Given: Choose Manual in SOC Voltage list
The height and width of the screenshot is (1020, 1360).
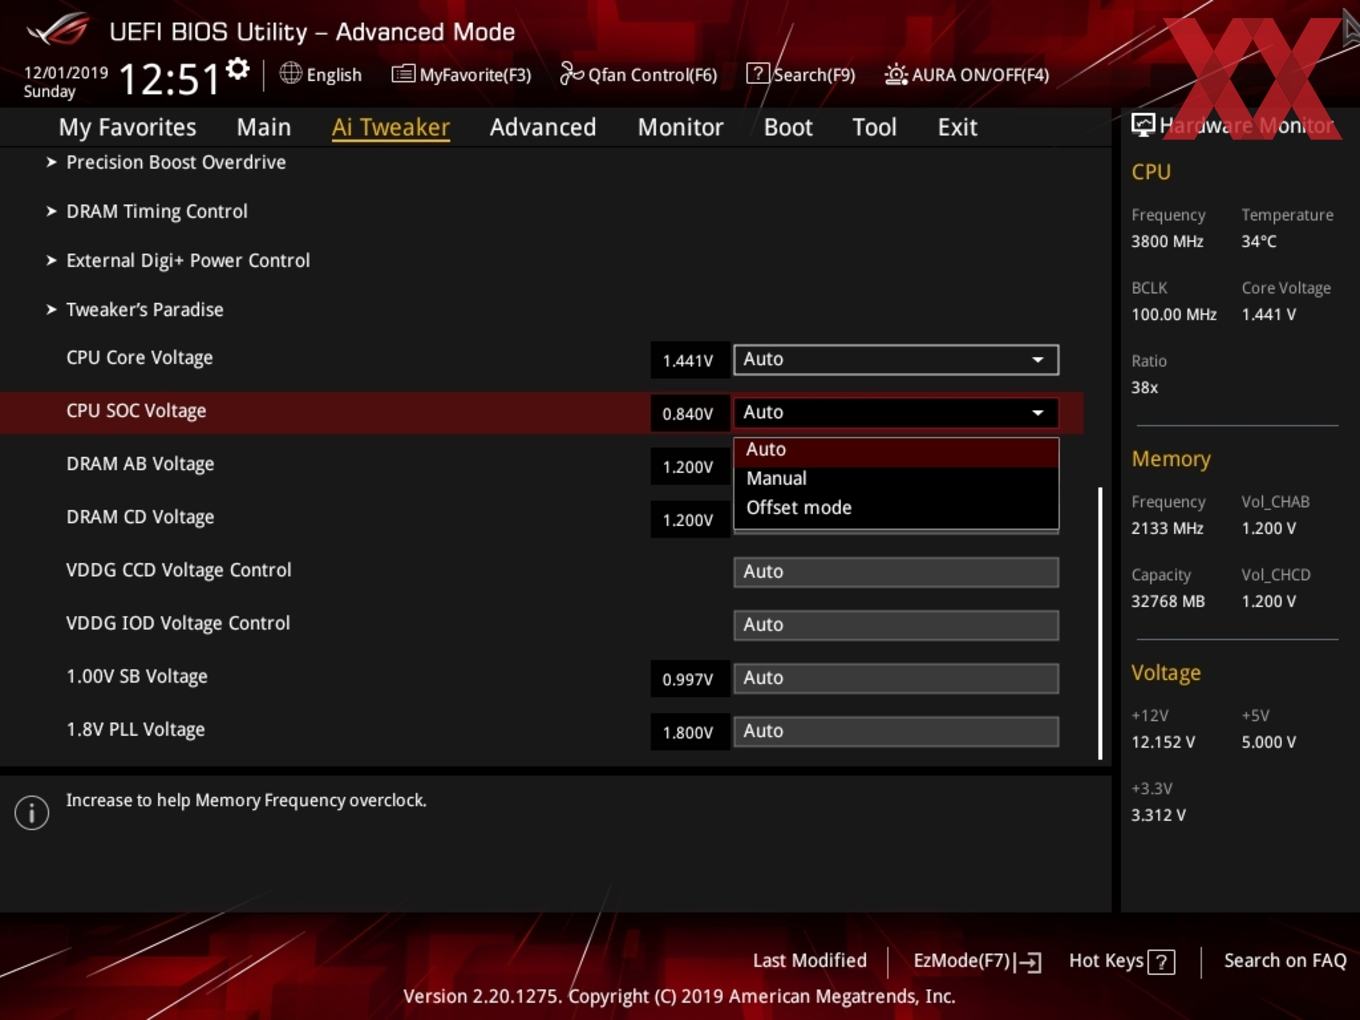Looking at the screenshot, I should 896,479.
